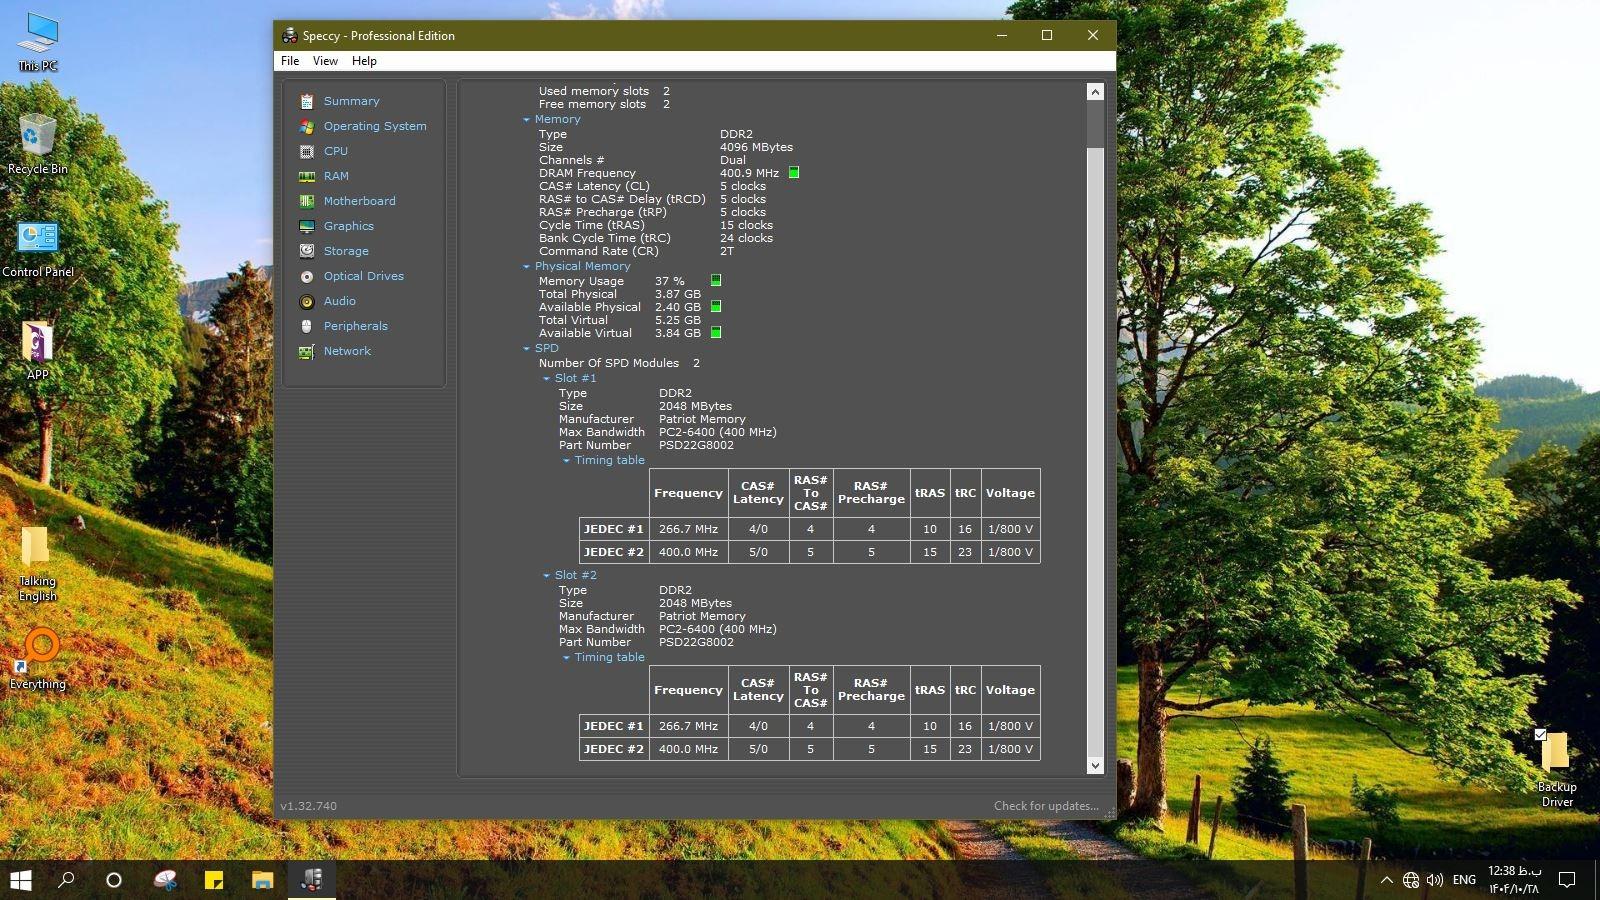Image resolution: width=1600 pixels, height=900 pixels.
Task: Click the scroll down arrow
Action: pyautogui.click(x=1095, y=765)
